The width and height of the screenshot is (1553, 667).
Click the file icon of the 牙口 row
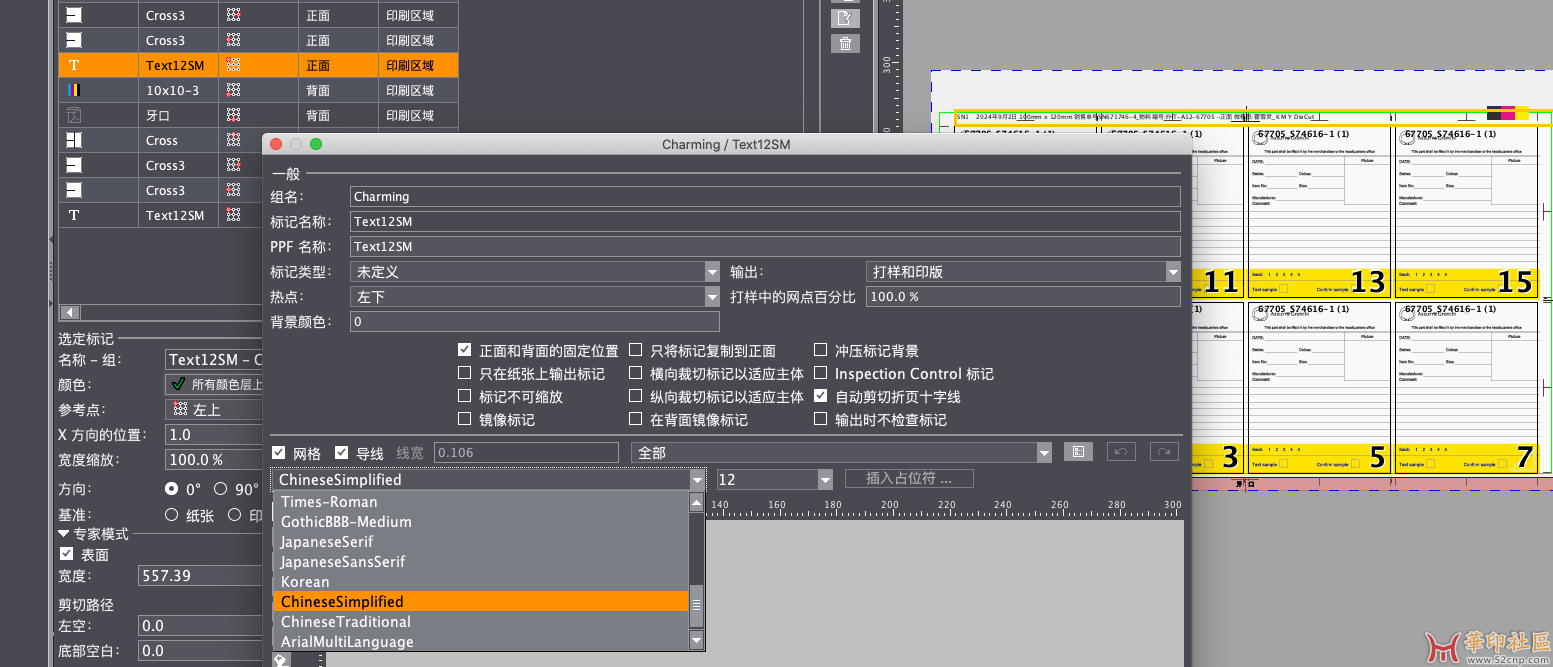click(x=74, y=115)
